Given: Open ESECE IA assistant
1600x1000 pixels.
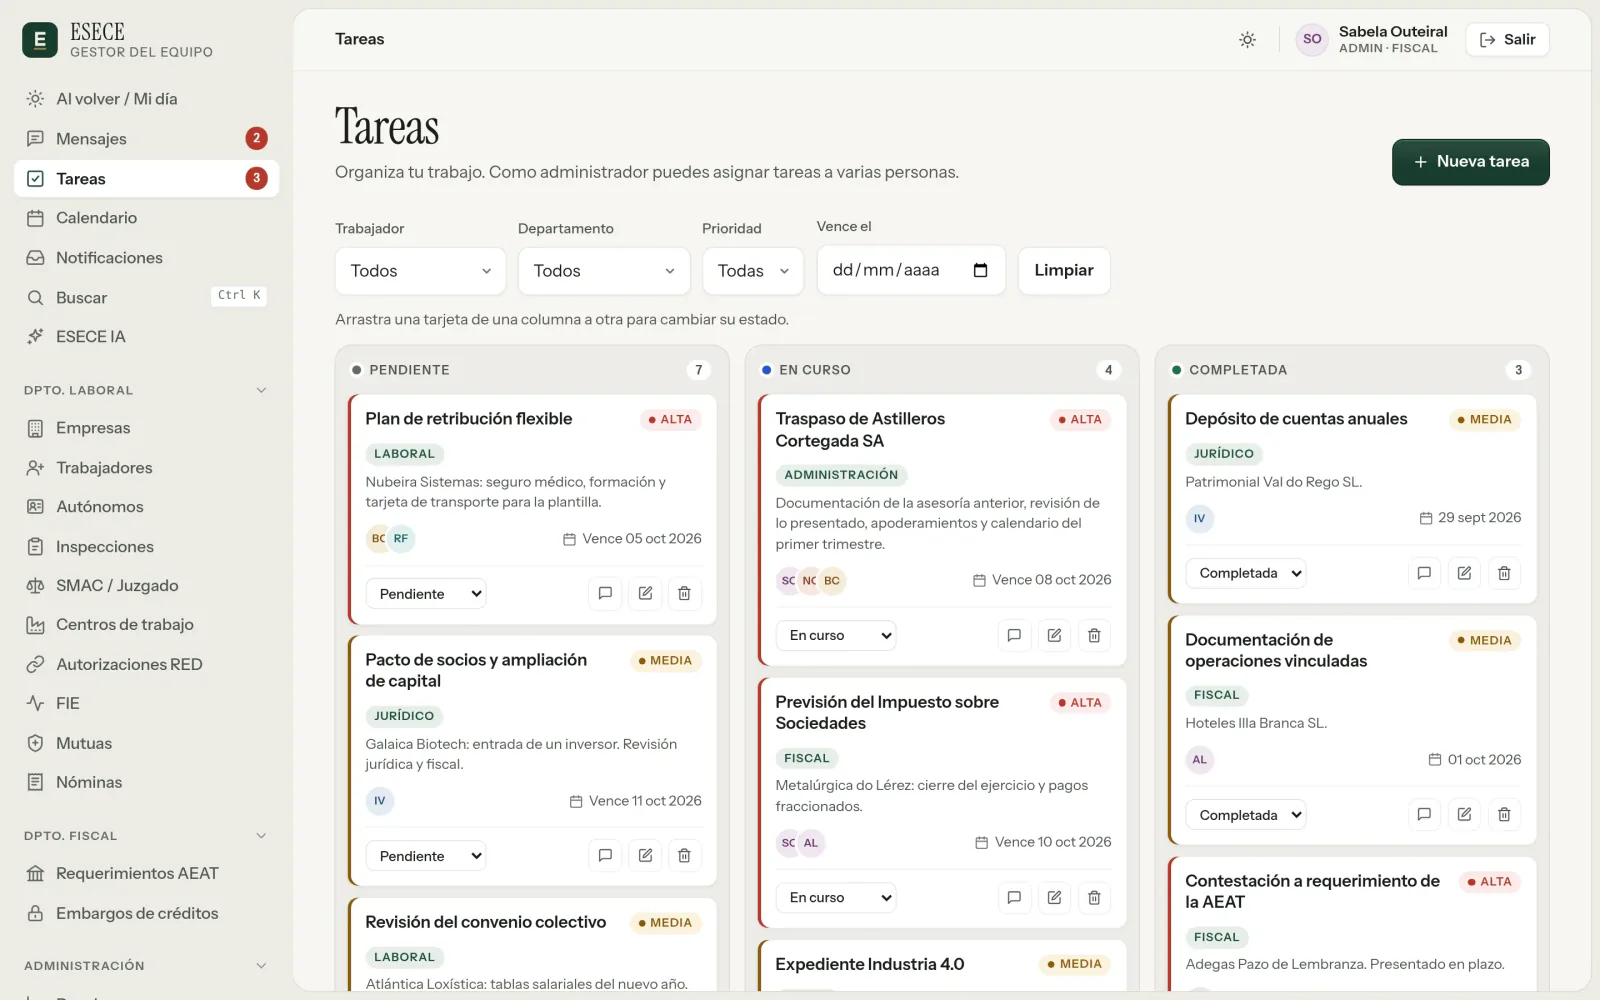Looking at the screenshot, I should coord(146,336).
